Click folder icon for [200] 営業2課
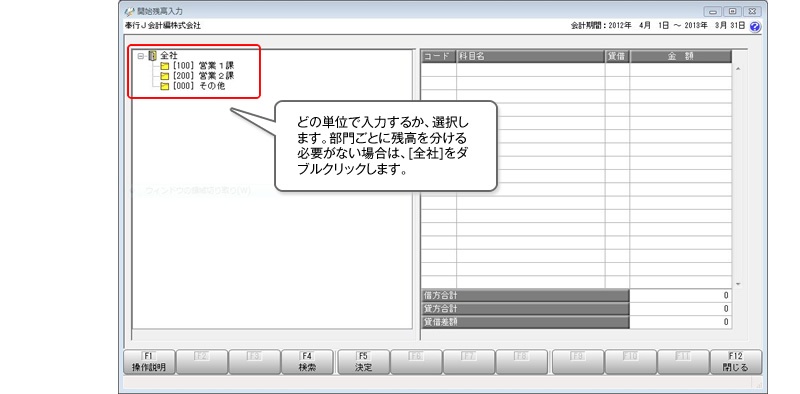800x394 pixels. coord(164,77)
